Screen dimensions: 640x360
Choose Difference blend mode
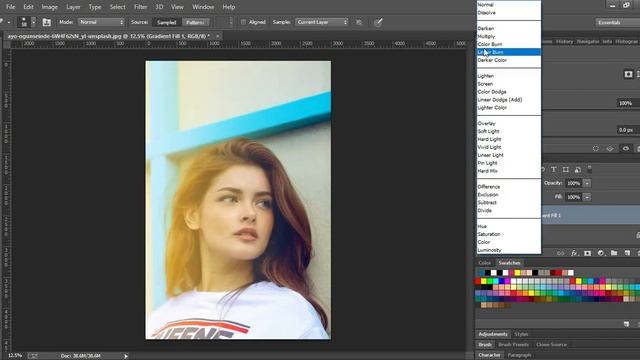[509, 187]
